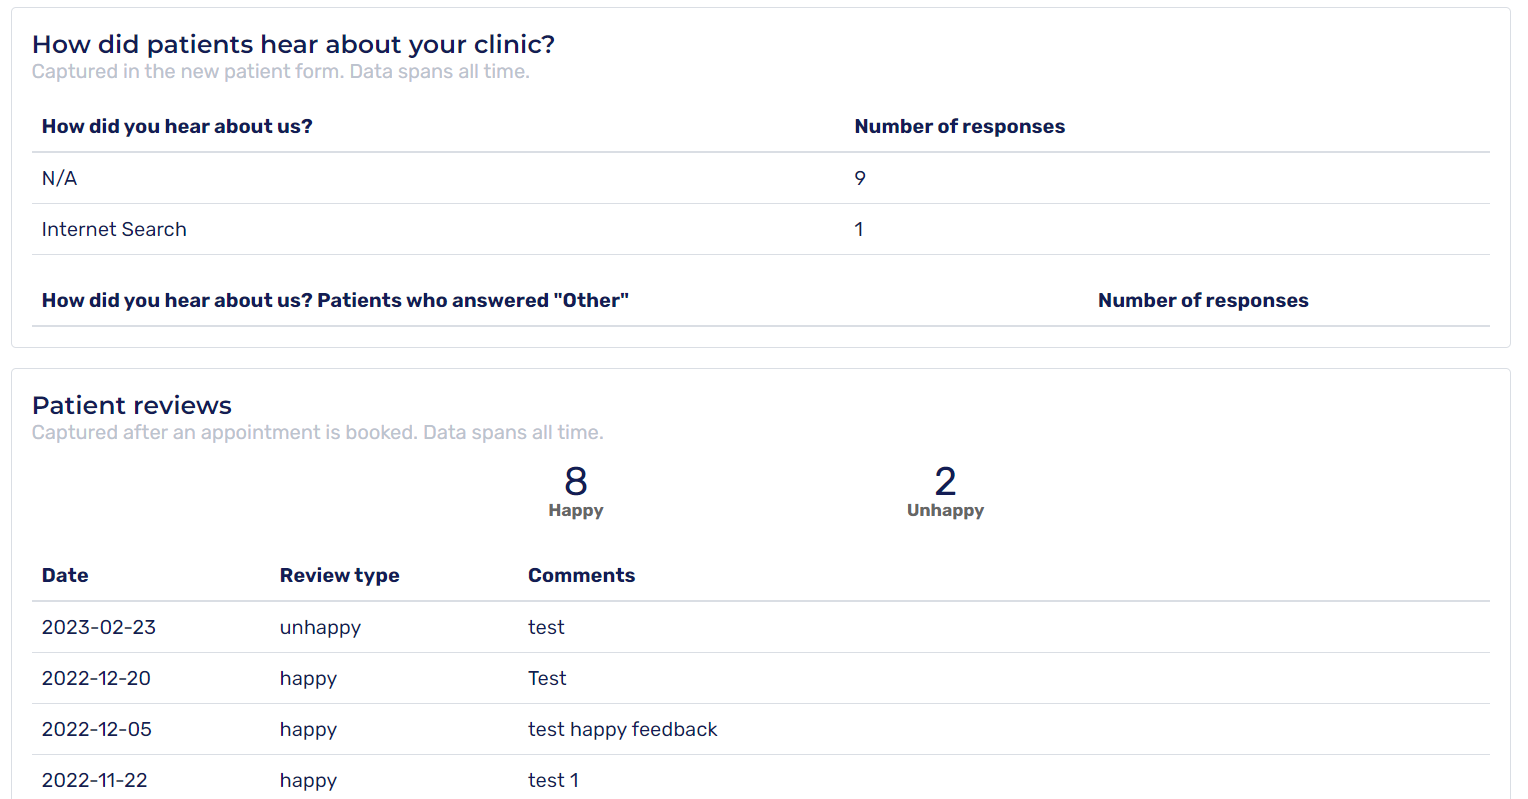1528x799 pixels.
Task: Click the "How did patients hear about your clinic?" heading
Action: point(293,45)
